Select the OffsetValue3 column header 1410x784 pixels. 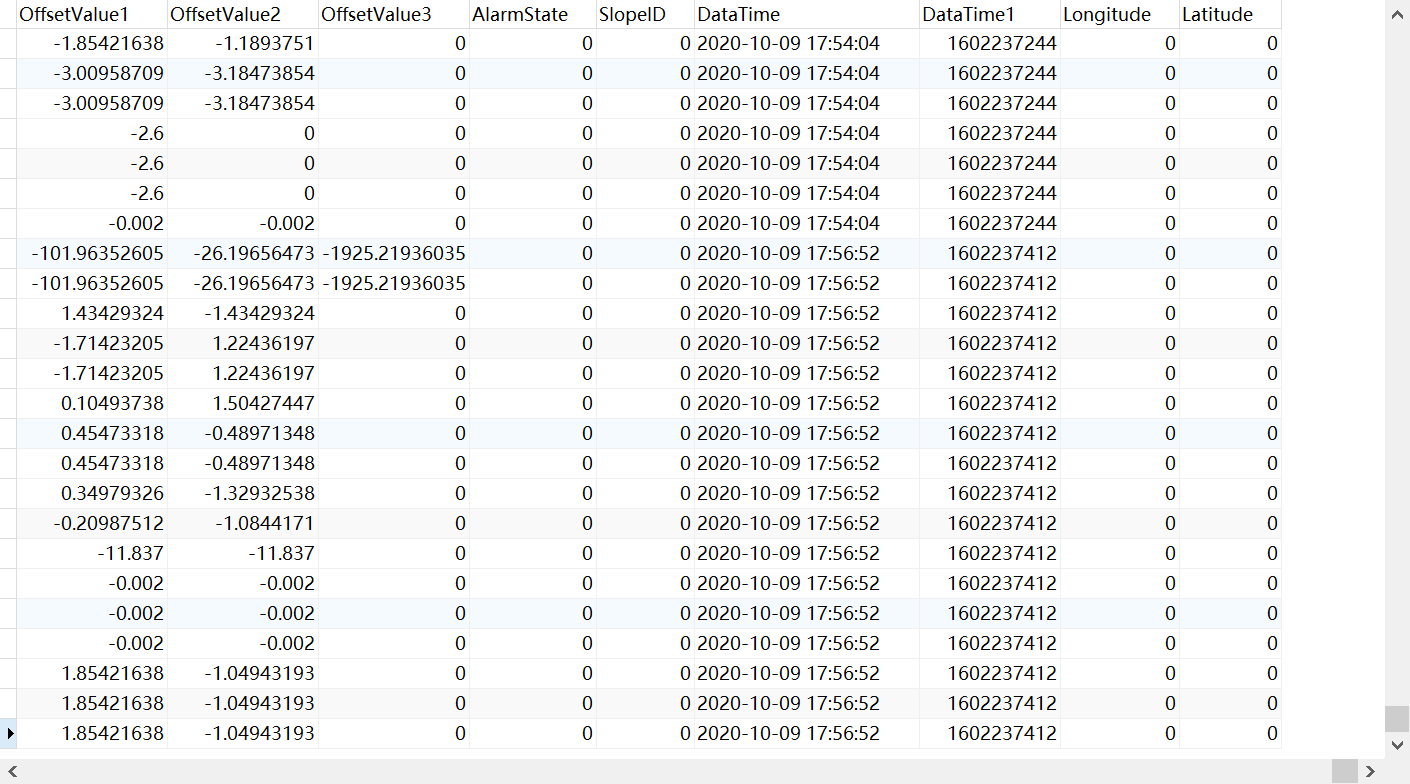(x=394, y=14)
